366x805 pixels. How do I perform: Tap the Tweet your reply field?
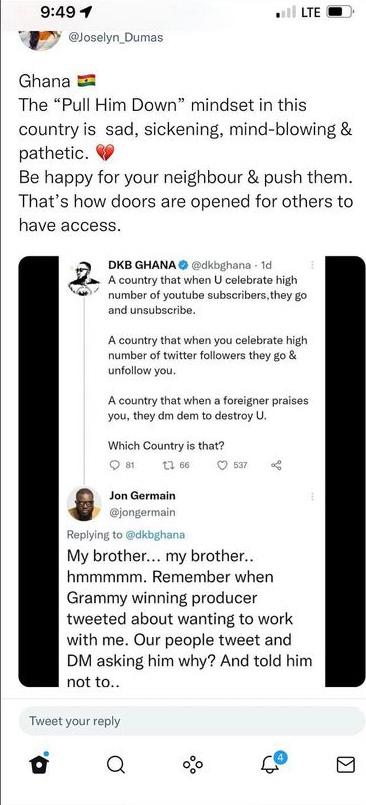tap(192, 721)
